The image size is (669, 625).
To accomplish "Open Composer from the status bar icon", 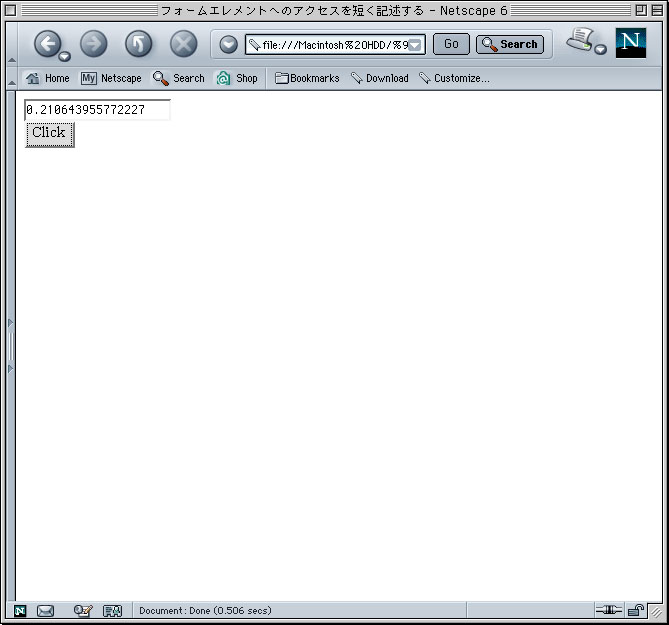I will (x=83, y=610).
